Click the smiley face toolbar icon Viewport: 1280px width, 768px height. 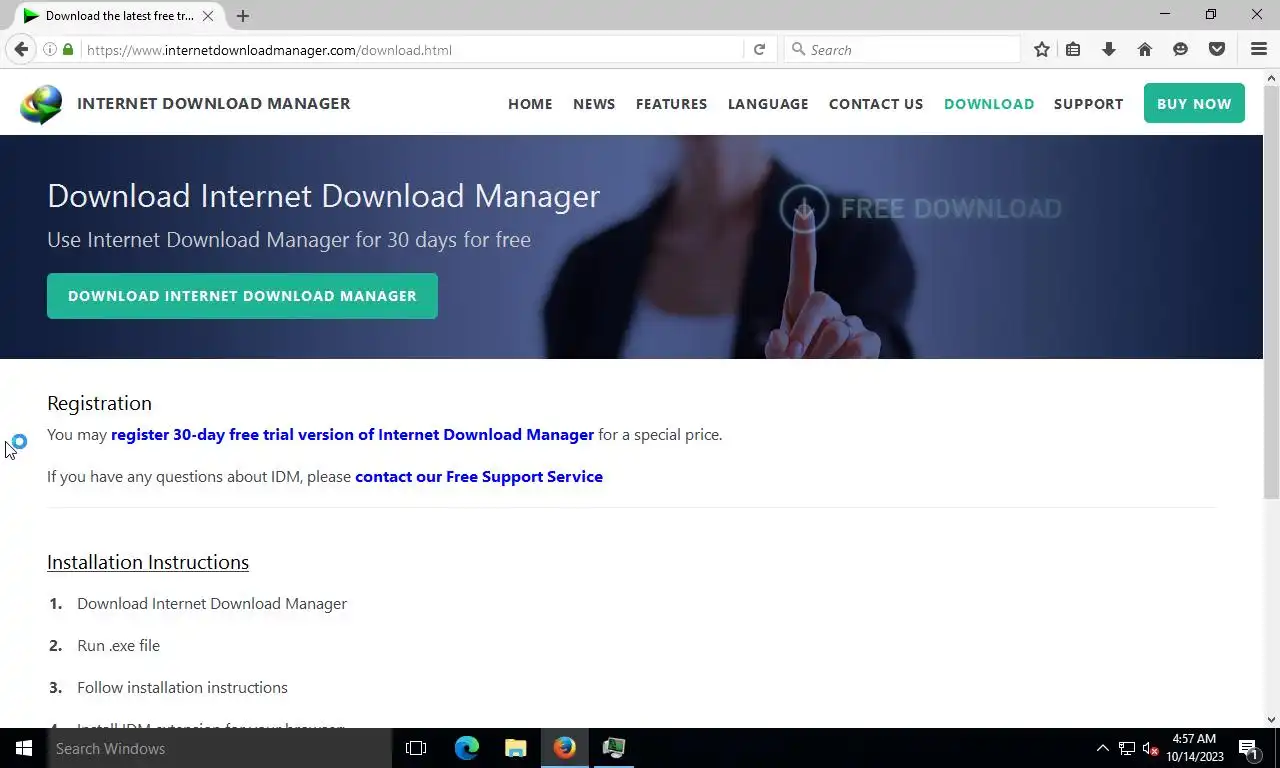[x=1181, y=49]
